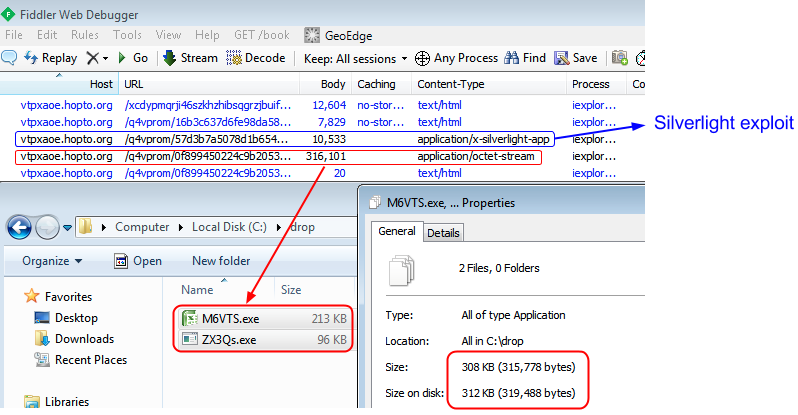Sort sessions by Content-Type column header
The image size is (798, 415).
[489, 84]
